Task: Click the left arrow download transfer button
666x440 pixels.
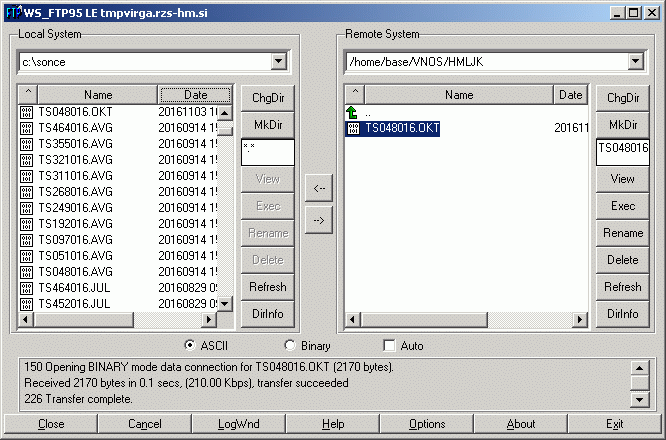Action: (318, 187)
